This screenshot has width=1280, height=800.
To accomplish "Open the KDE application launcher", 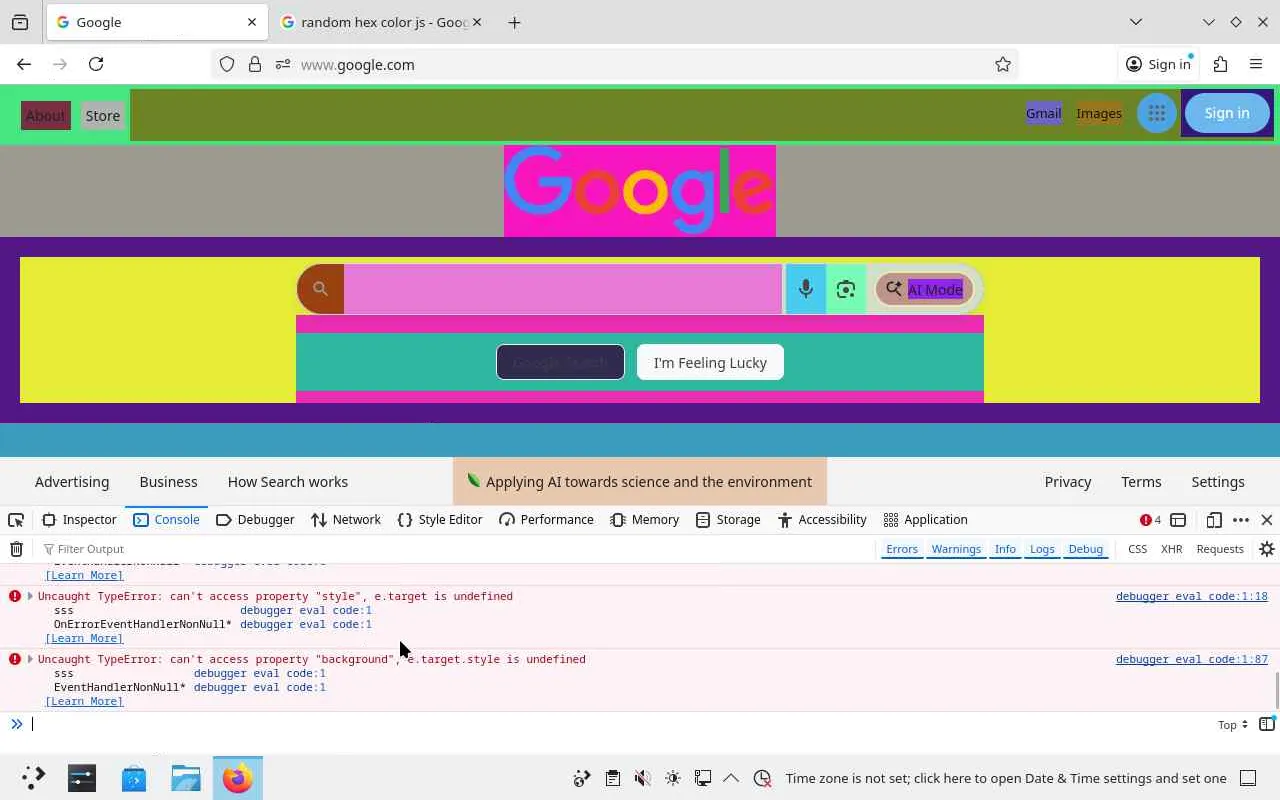I will [33, 778].
